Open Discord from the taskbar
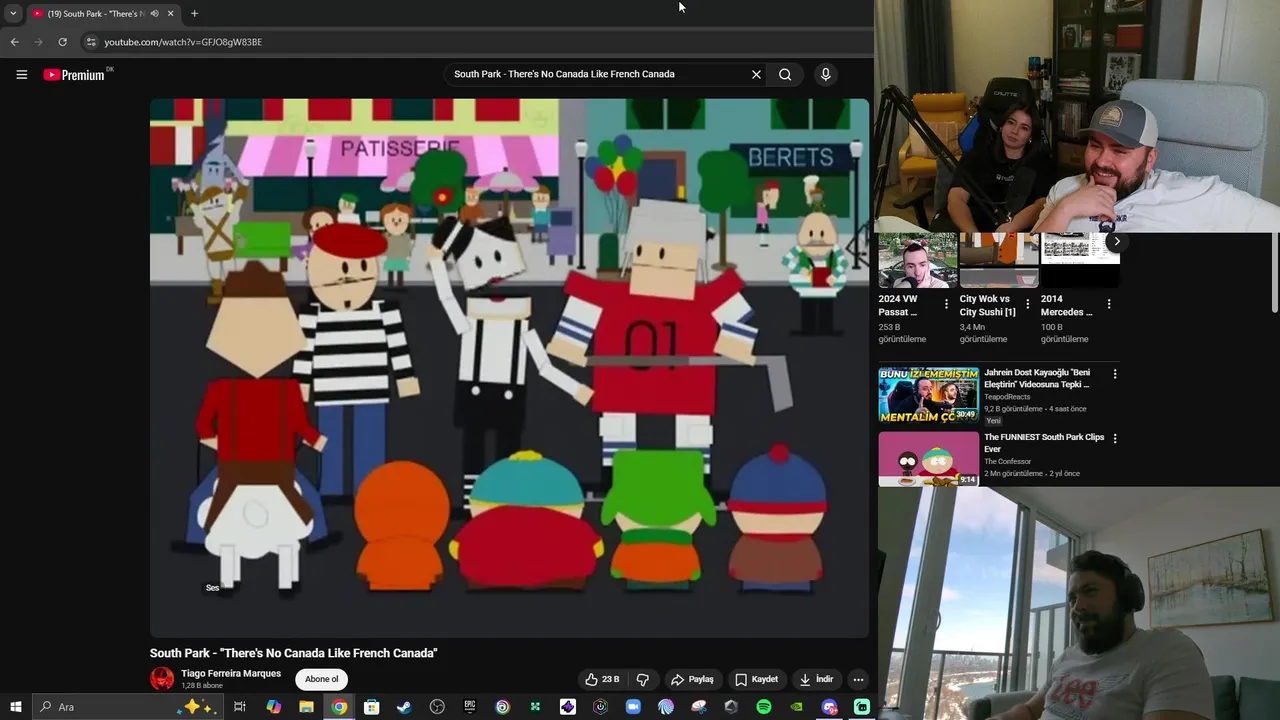Image resolution: width=1280 pixels, height=720 pixels. [x=829, y=707]
